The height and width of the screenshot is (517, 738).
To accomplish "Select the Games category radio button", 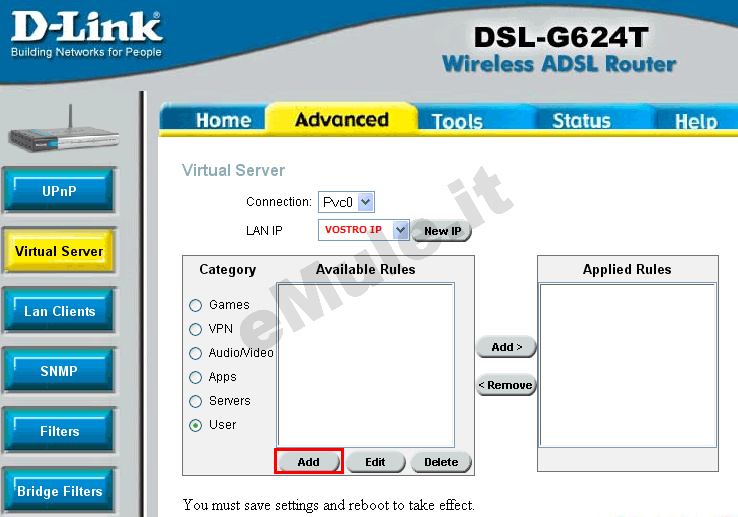I will tap(195, 305).
